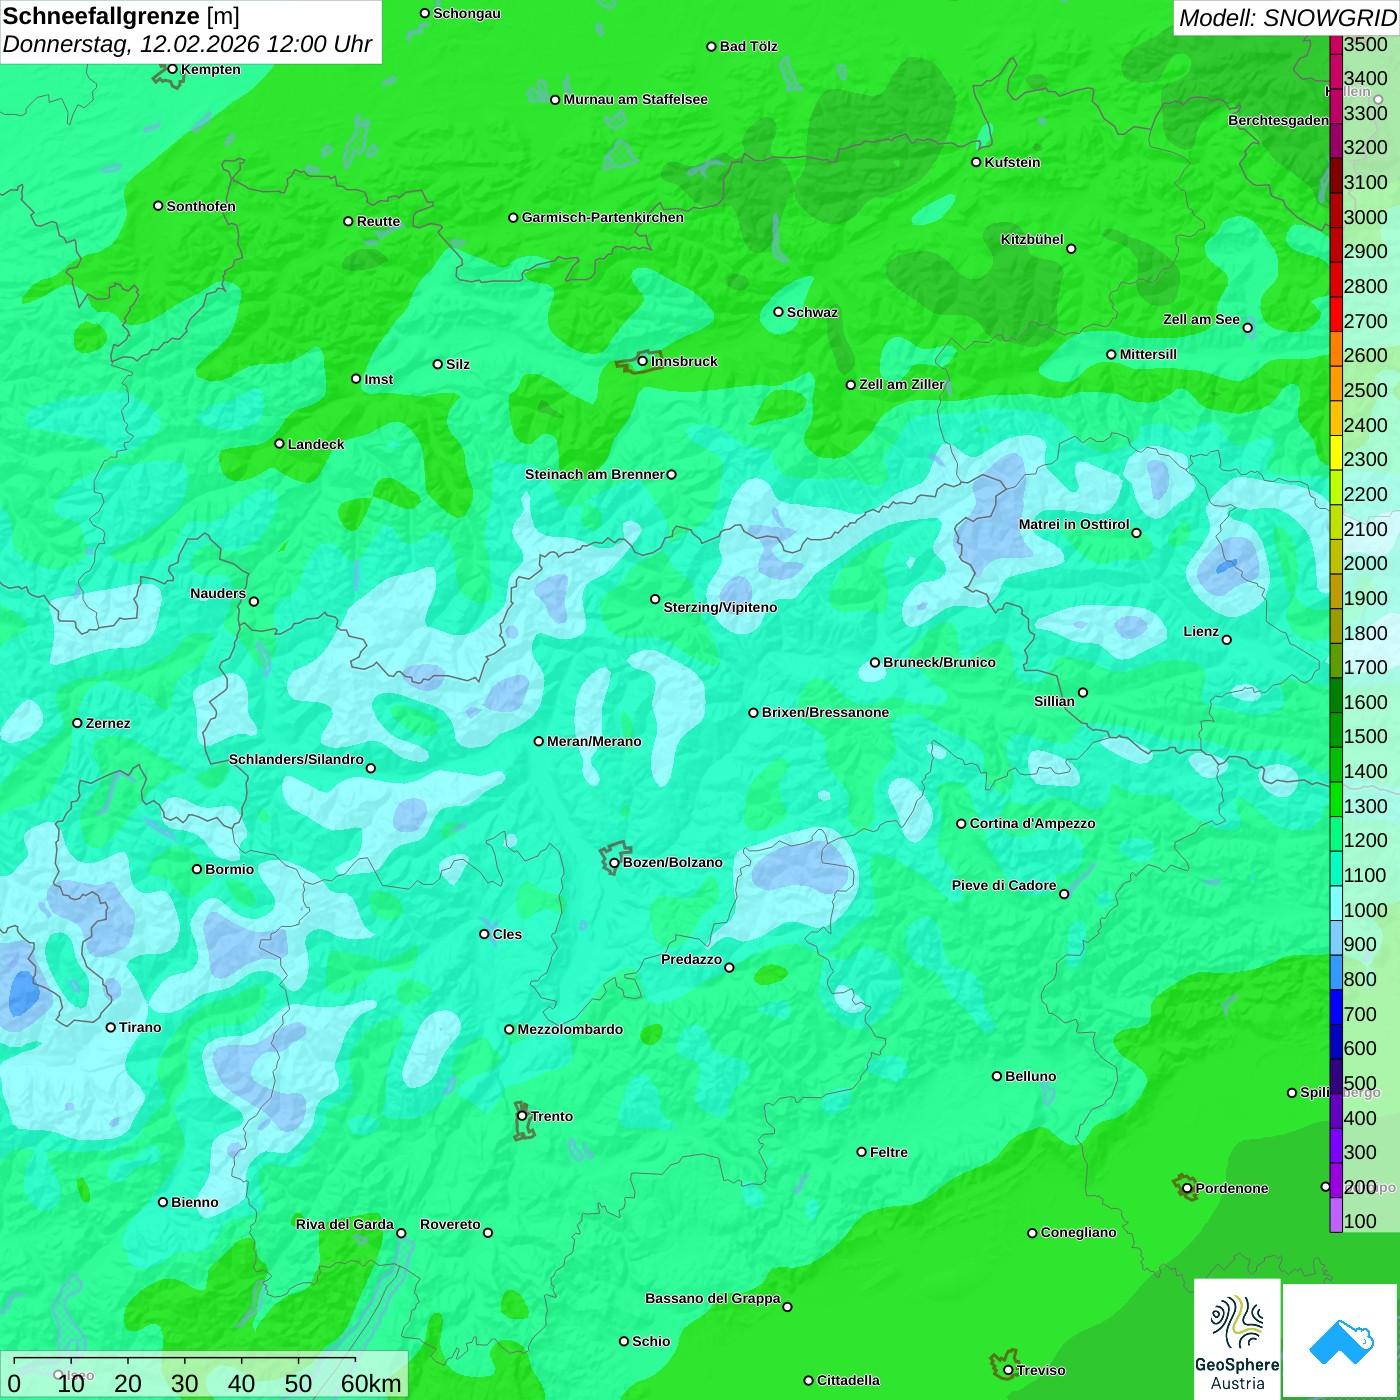
Task: Click the 100 legend value
Action: [1360, 1221]
